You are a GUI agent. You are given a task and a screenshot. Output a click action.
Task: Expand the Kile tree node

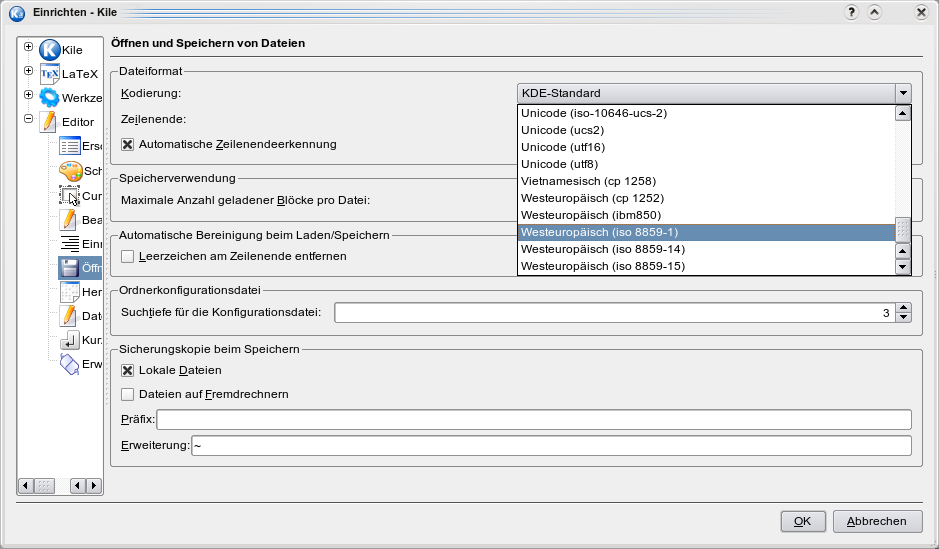[x=28, y=47]
